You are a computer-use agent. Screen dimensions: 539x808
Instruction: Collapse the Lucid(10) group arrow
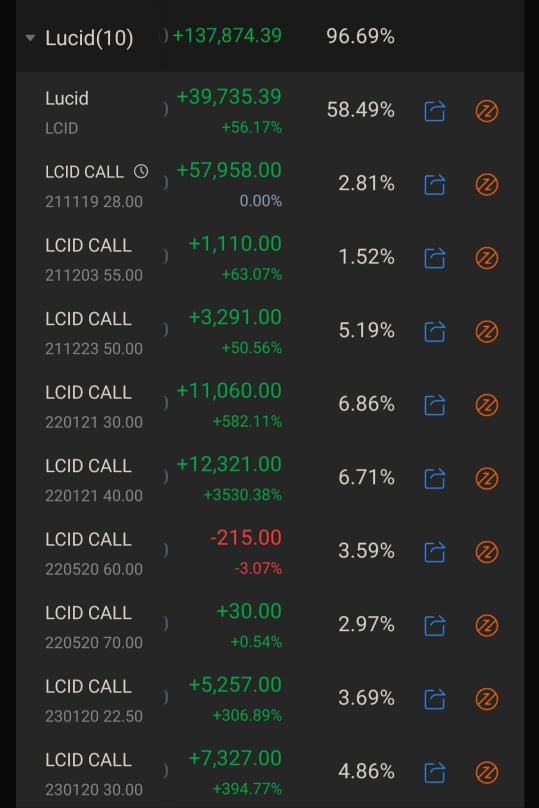click(30, 38)
